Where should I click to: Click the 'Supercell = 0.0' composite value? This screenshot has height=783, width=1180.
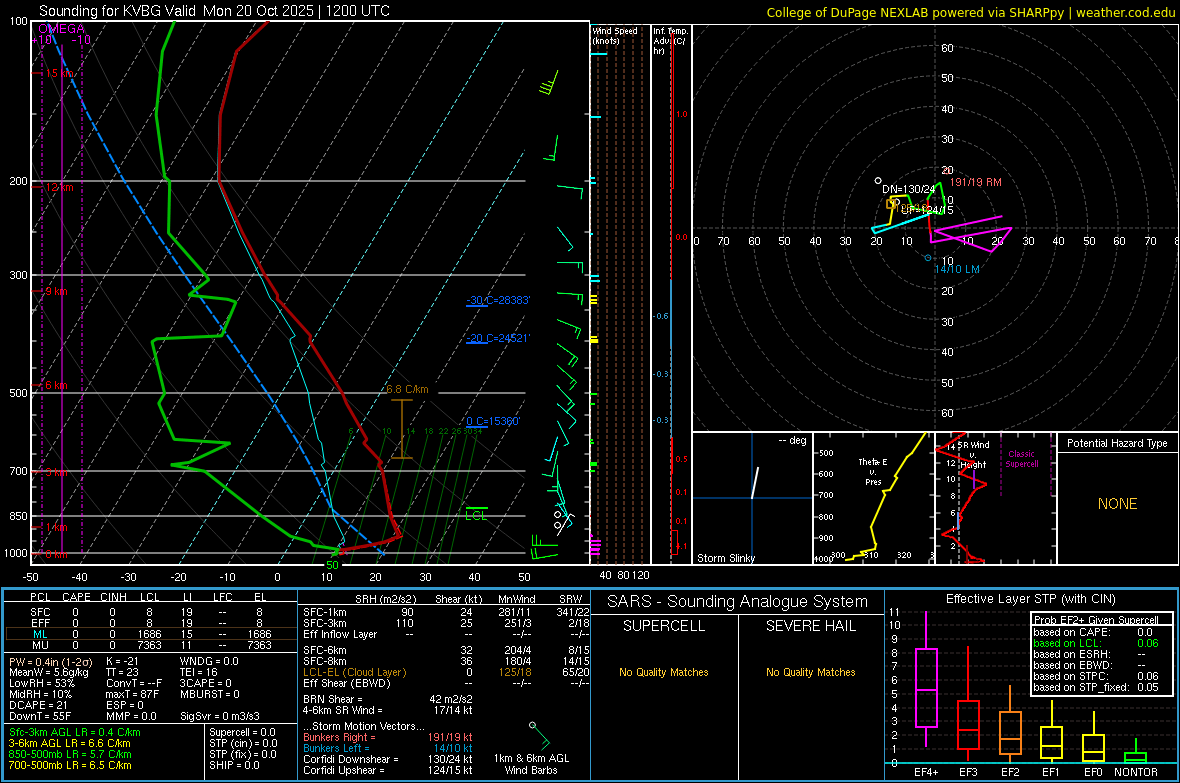click(x=242, y=732)
